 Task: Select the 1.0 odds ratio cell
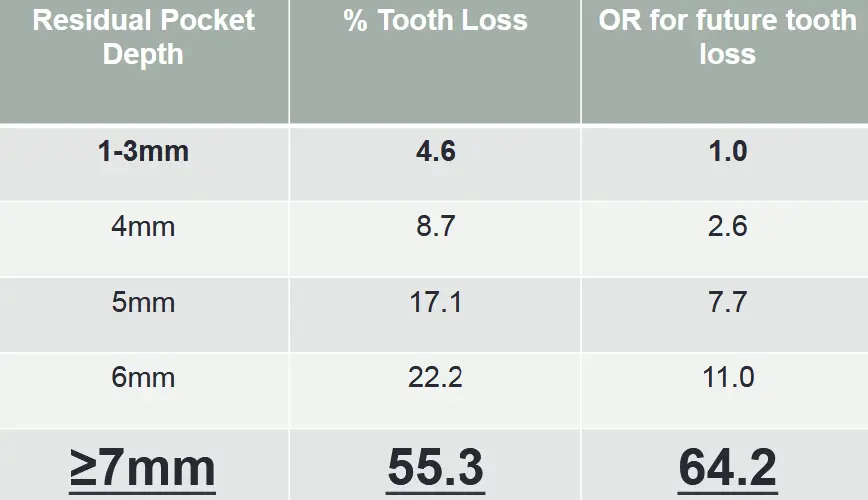coord(728,151)
